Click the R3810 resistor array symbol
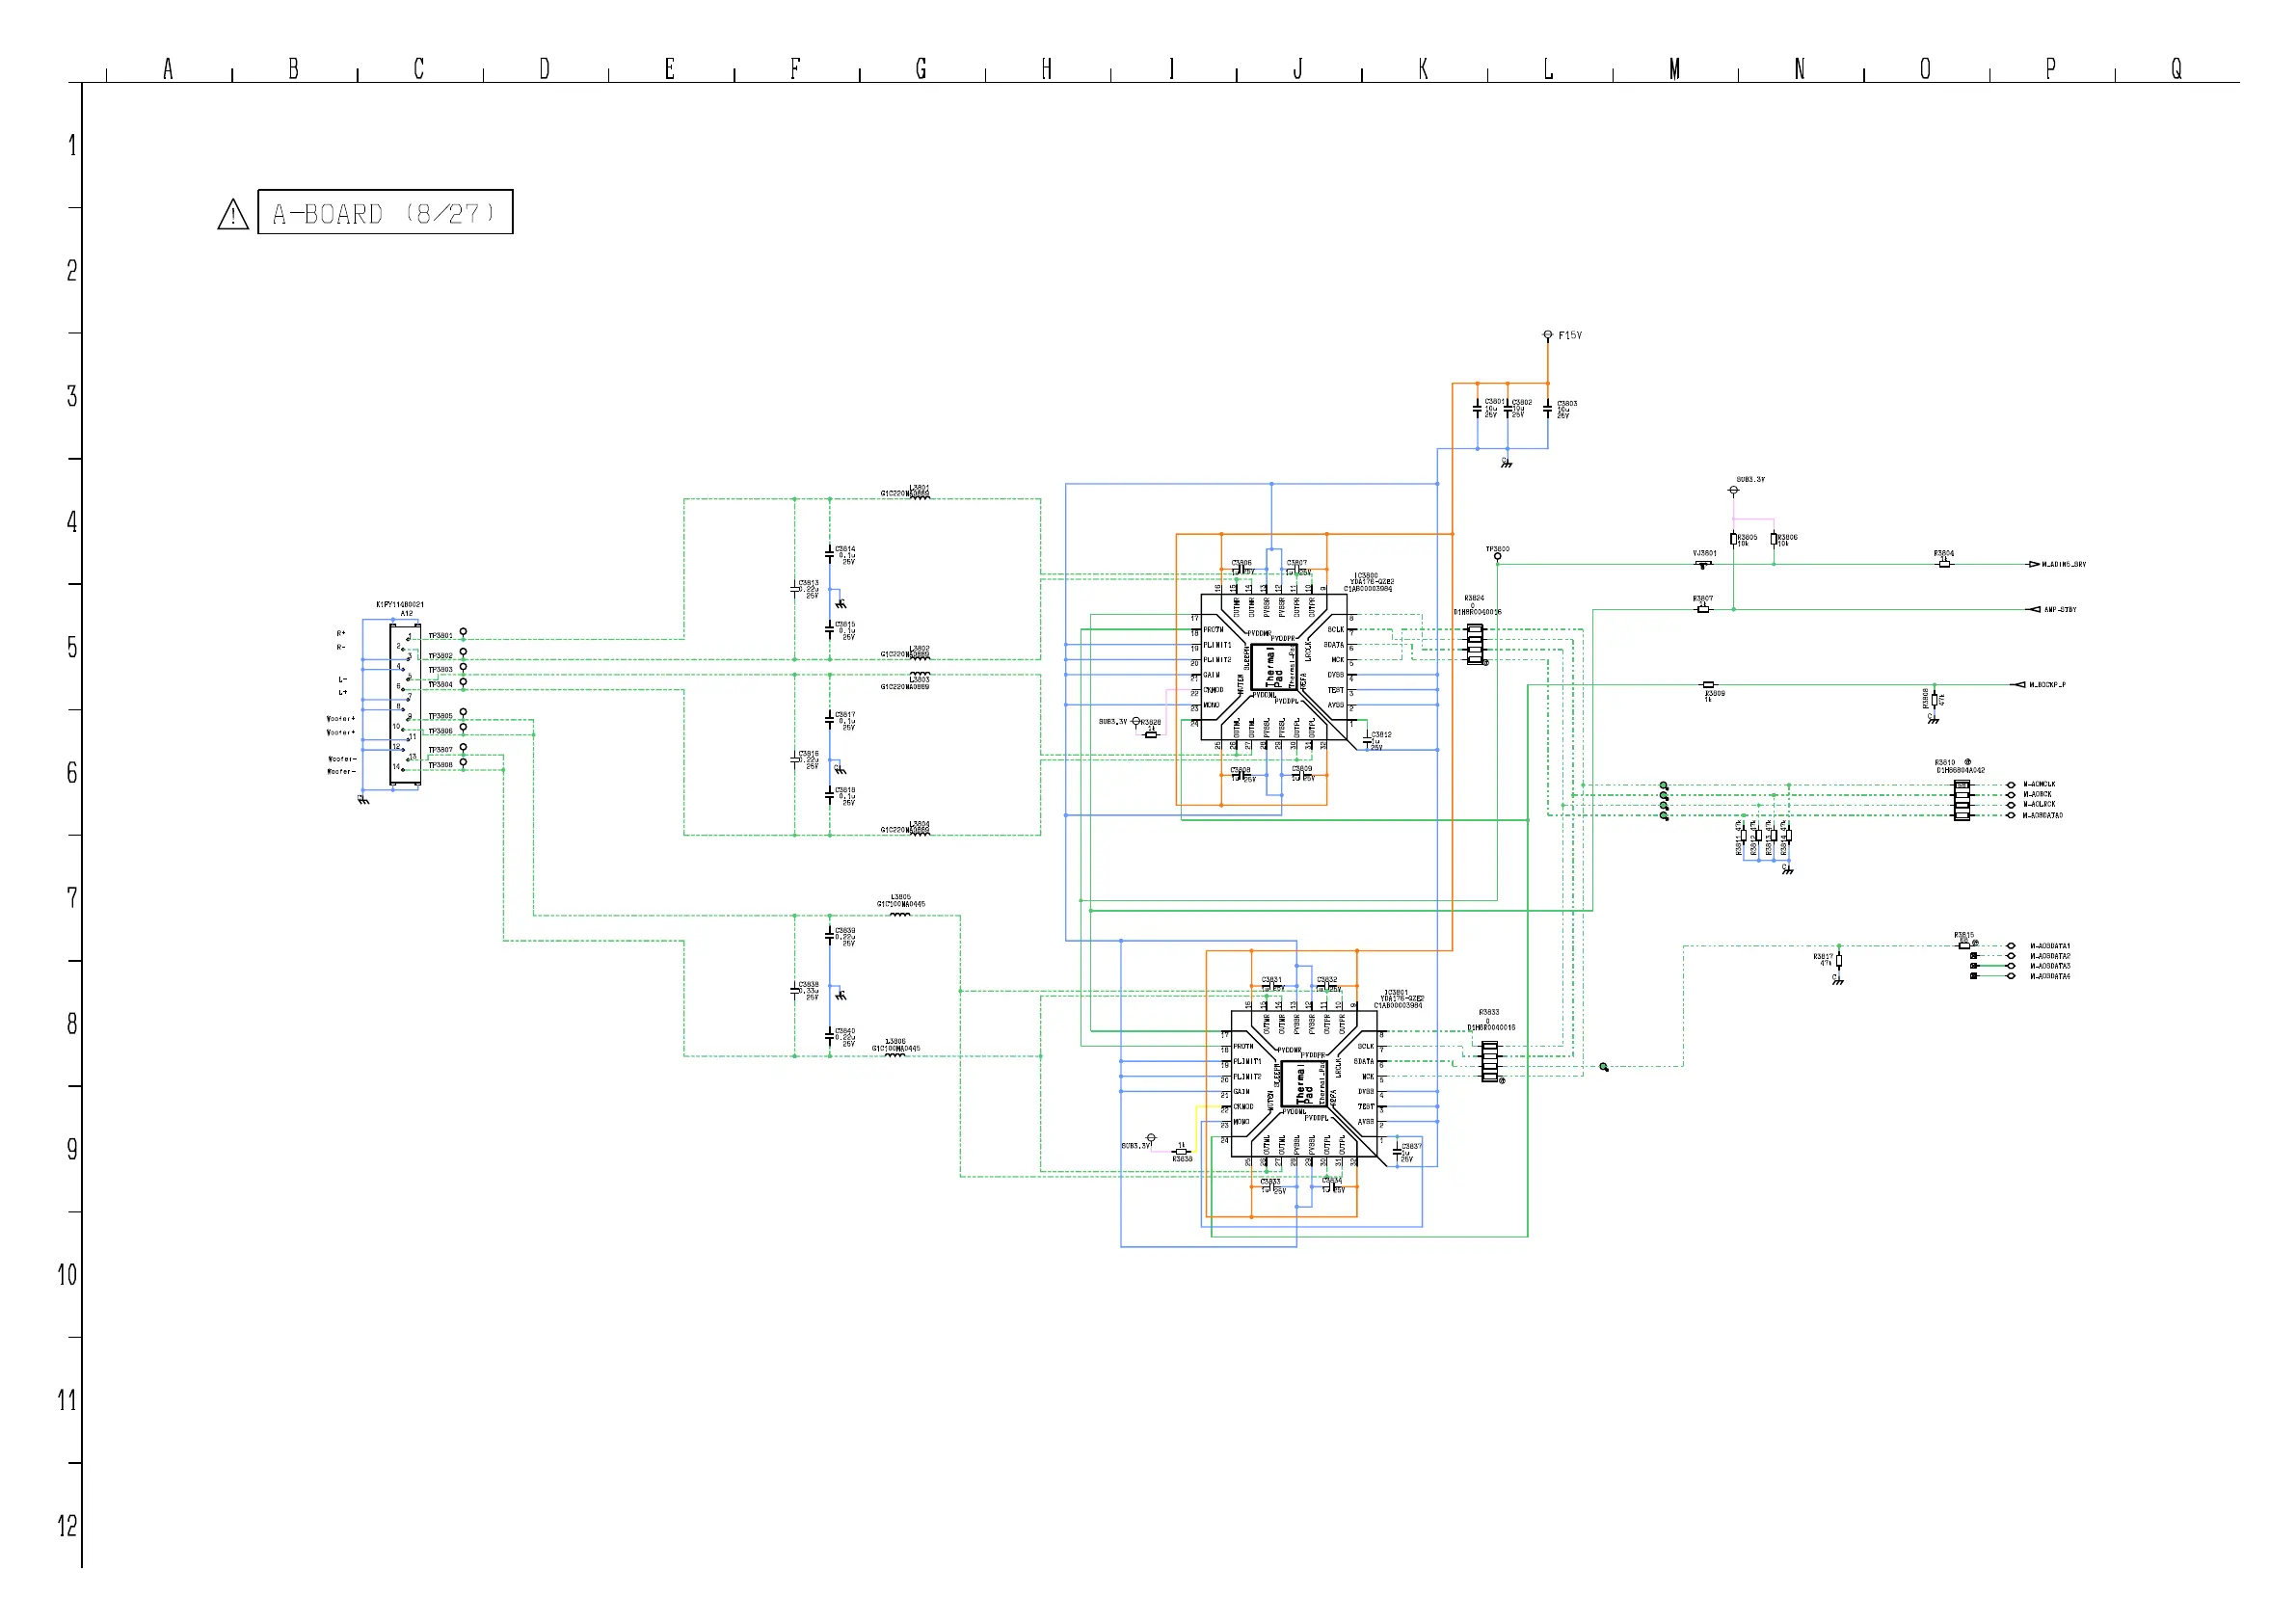The image size is (2296, 1623). pyautogui.click(x=1961, y=800)
